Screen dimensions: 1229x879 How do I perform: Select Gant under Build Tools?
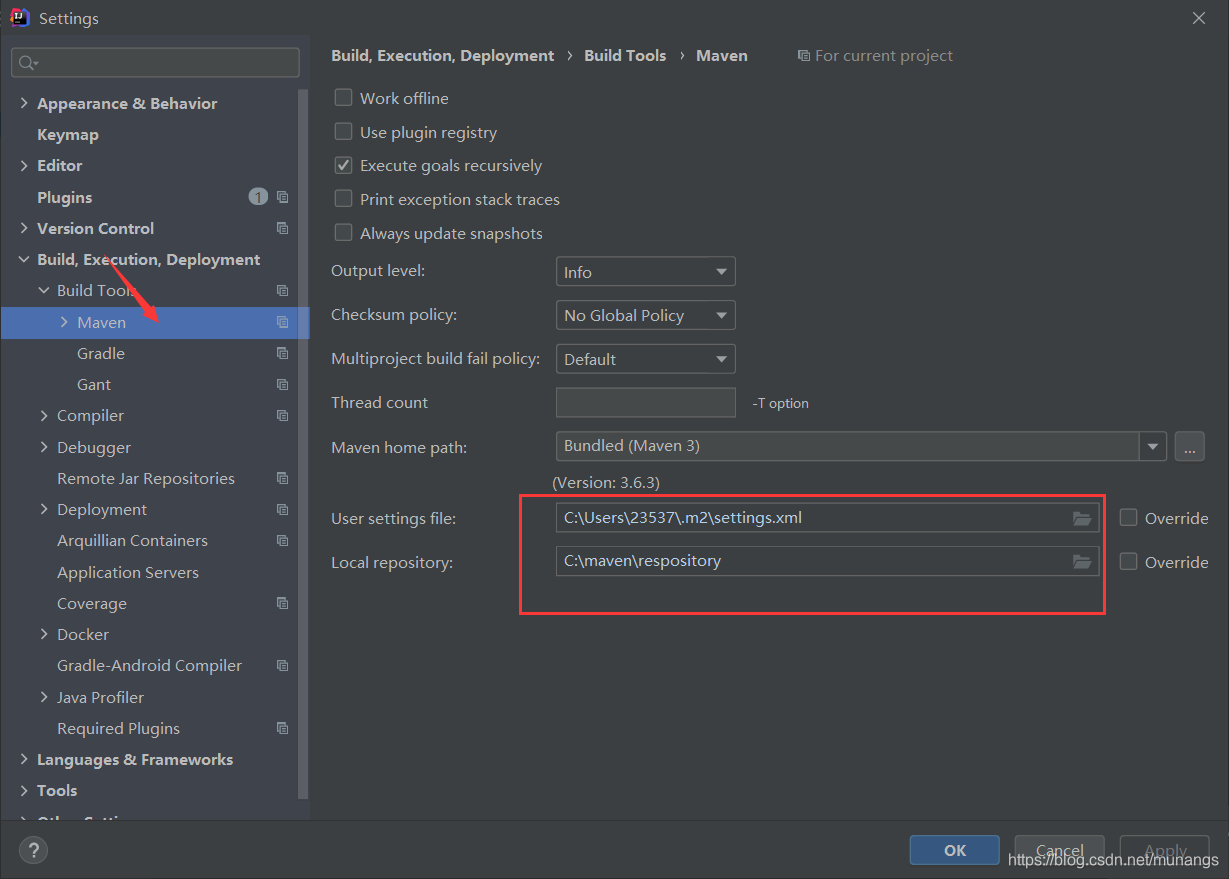[94, 384]
